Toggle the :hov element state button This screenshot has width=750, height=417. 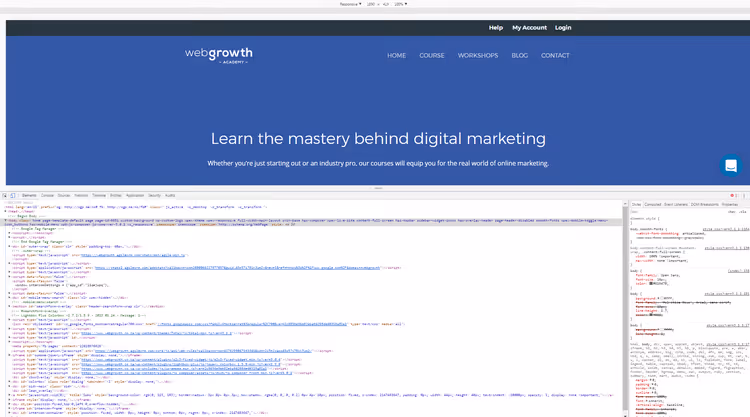pyautogui.click(x=732, y=211)
